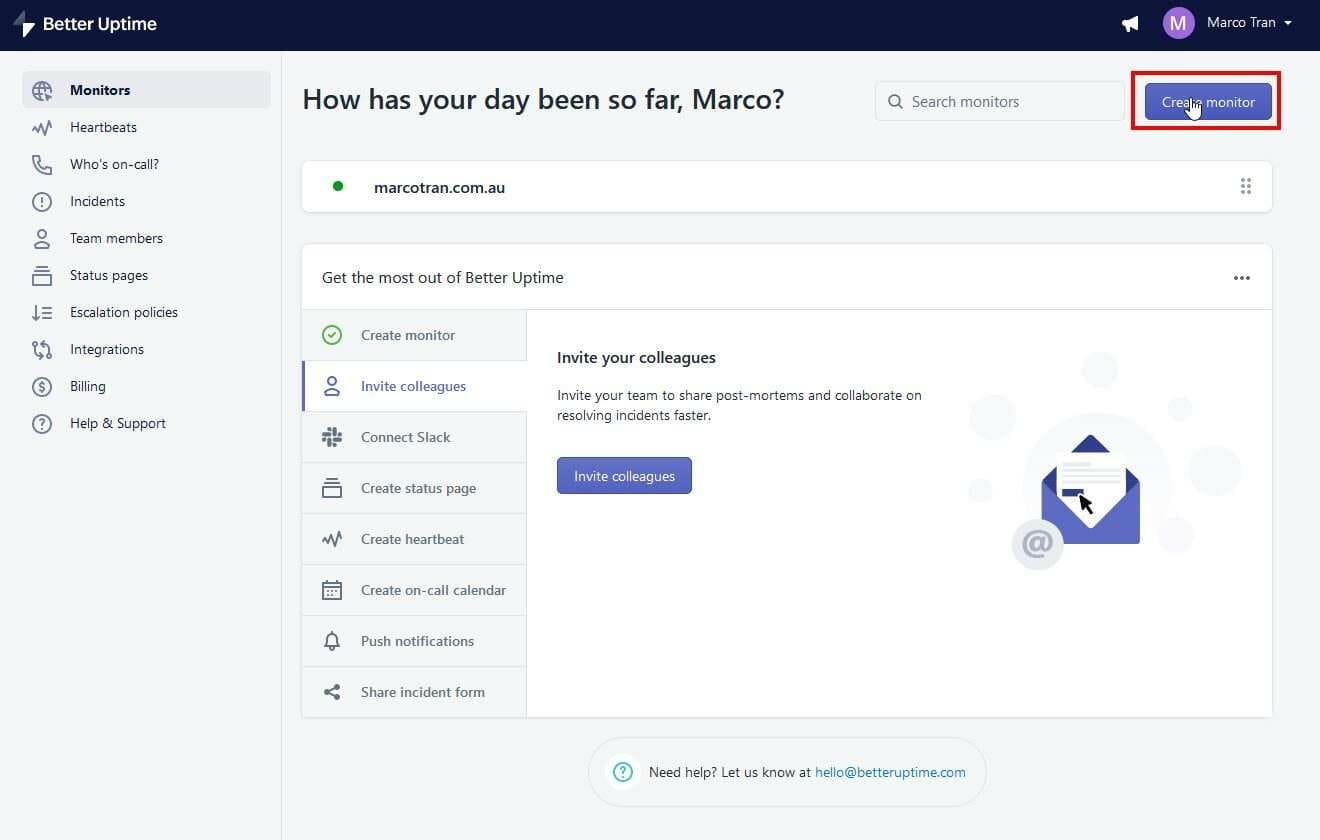Switch to the Connect Slack step
The width and height of the screenshot is (1320, 840).
[x=405, y=437]
